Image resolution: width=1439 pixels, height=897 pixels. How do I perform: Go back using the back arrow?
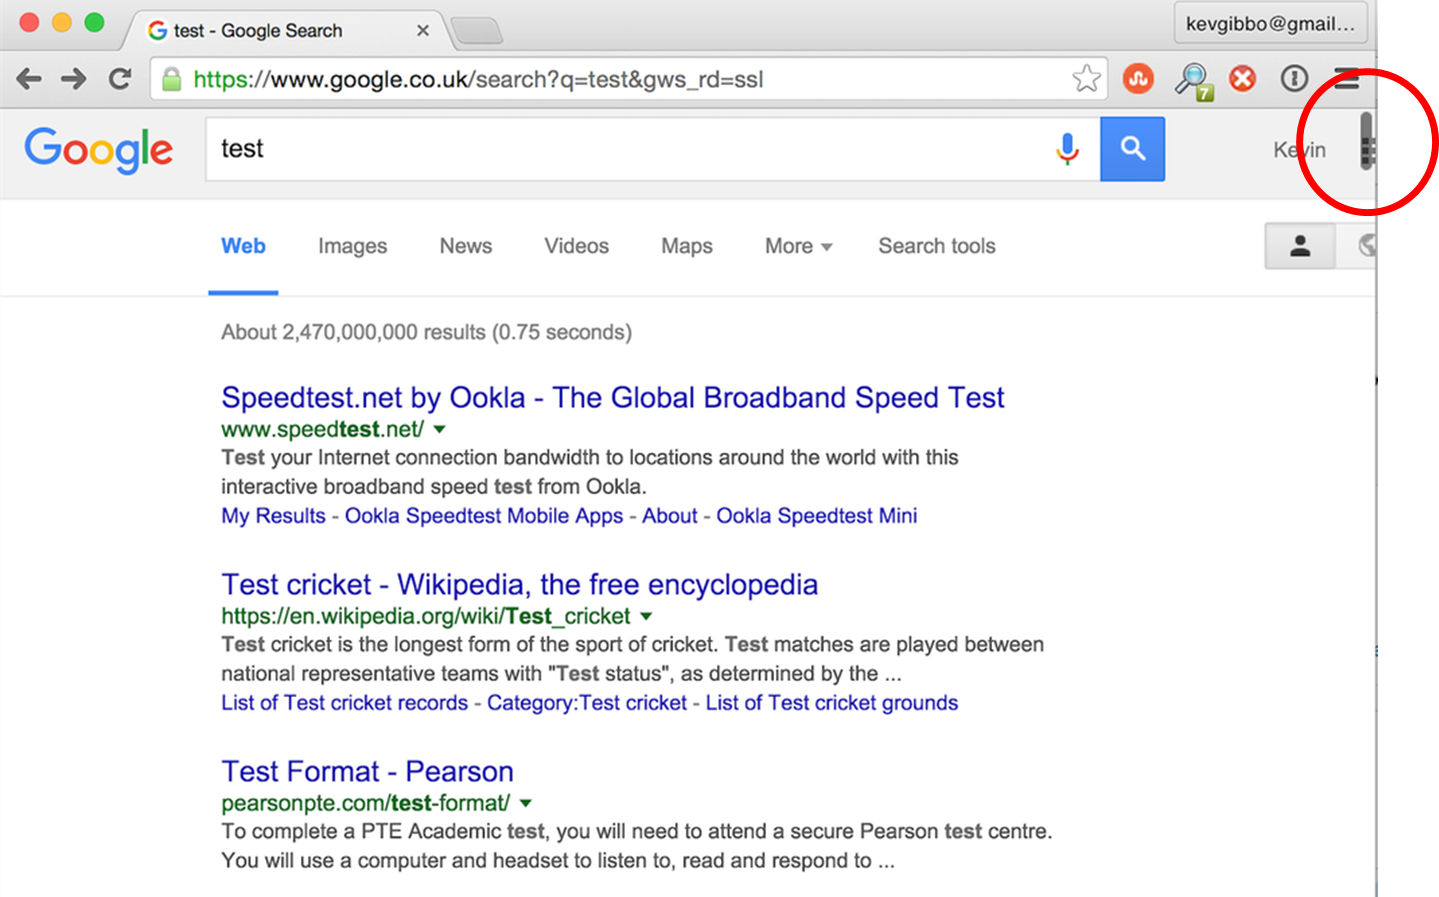point(29,78)
